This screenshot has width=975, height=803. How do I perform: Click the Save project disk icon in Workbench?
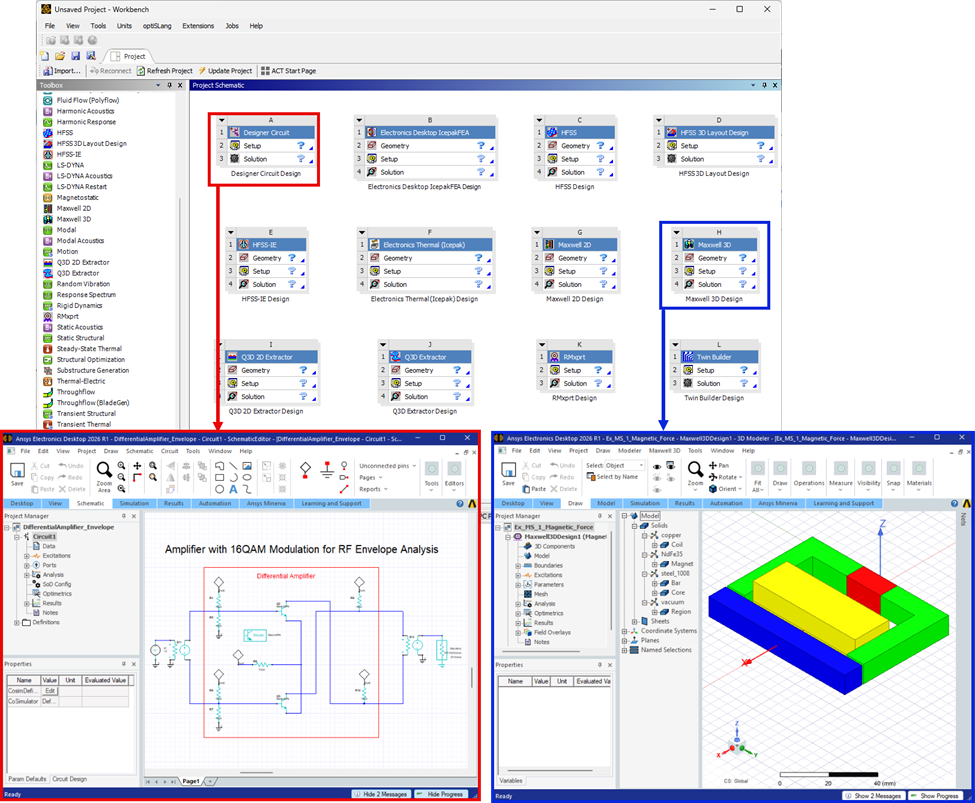point(75,57)
